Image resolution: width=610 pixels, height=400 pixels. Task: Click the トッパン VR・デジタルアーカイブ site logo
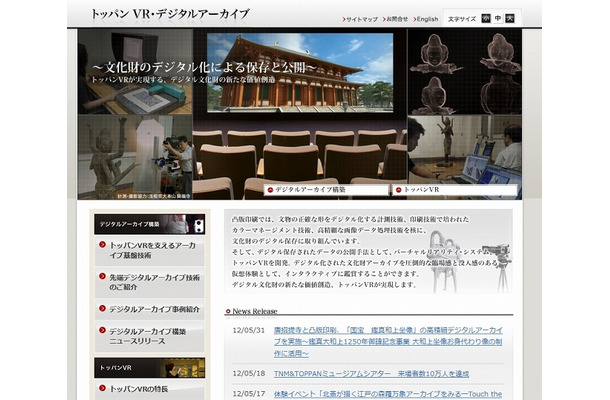tap(170, 14)
